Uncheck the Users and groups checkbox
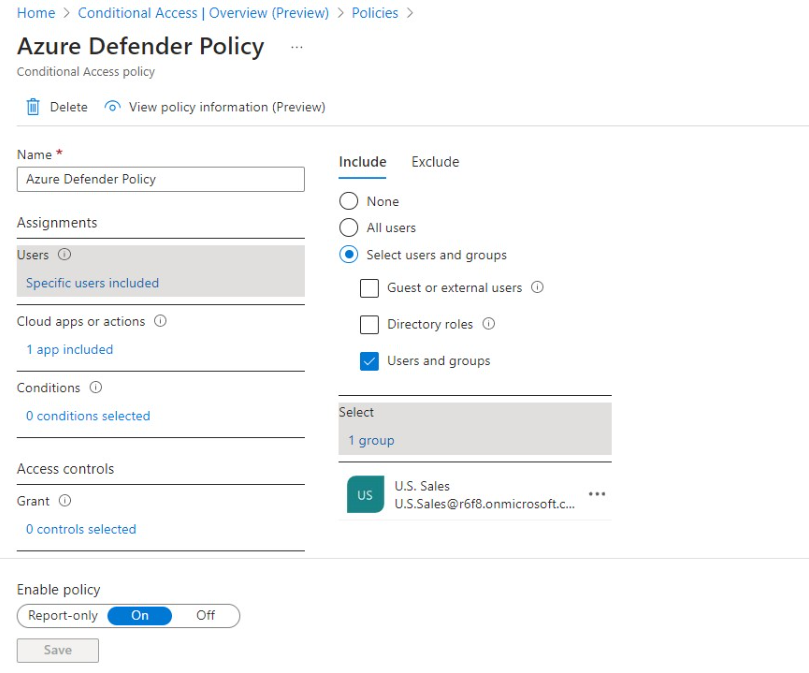The height and width of the screenshot is (673, 809). [x=369, y=361]
